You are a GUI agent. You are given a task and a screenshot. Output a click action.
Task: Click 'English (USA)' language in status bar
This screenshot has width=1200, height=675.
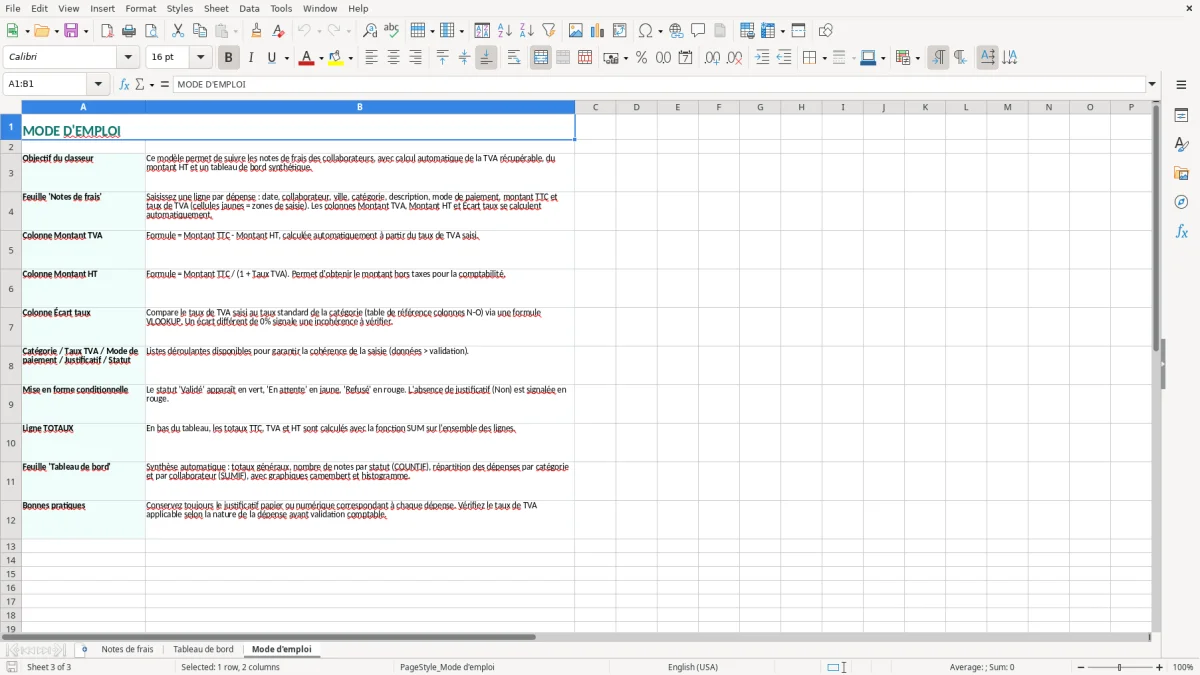click(693, 667)
